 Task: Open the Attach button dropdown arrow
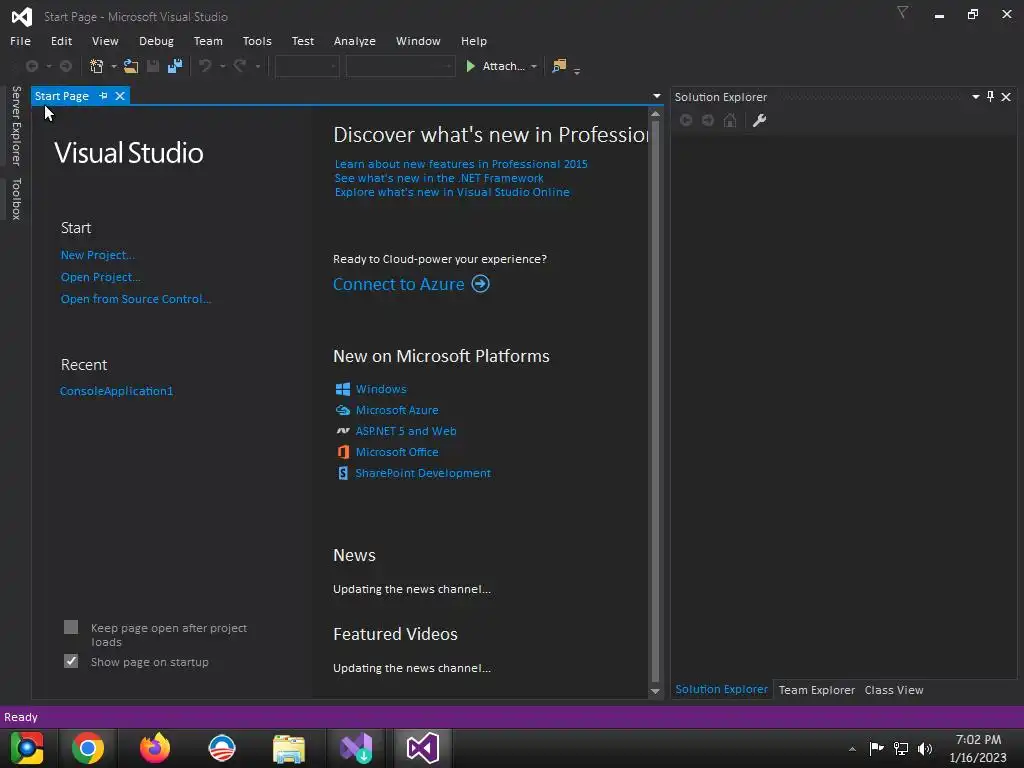click(534, 67)
